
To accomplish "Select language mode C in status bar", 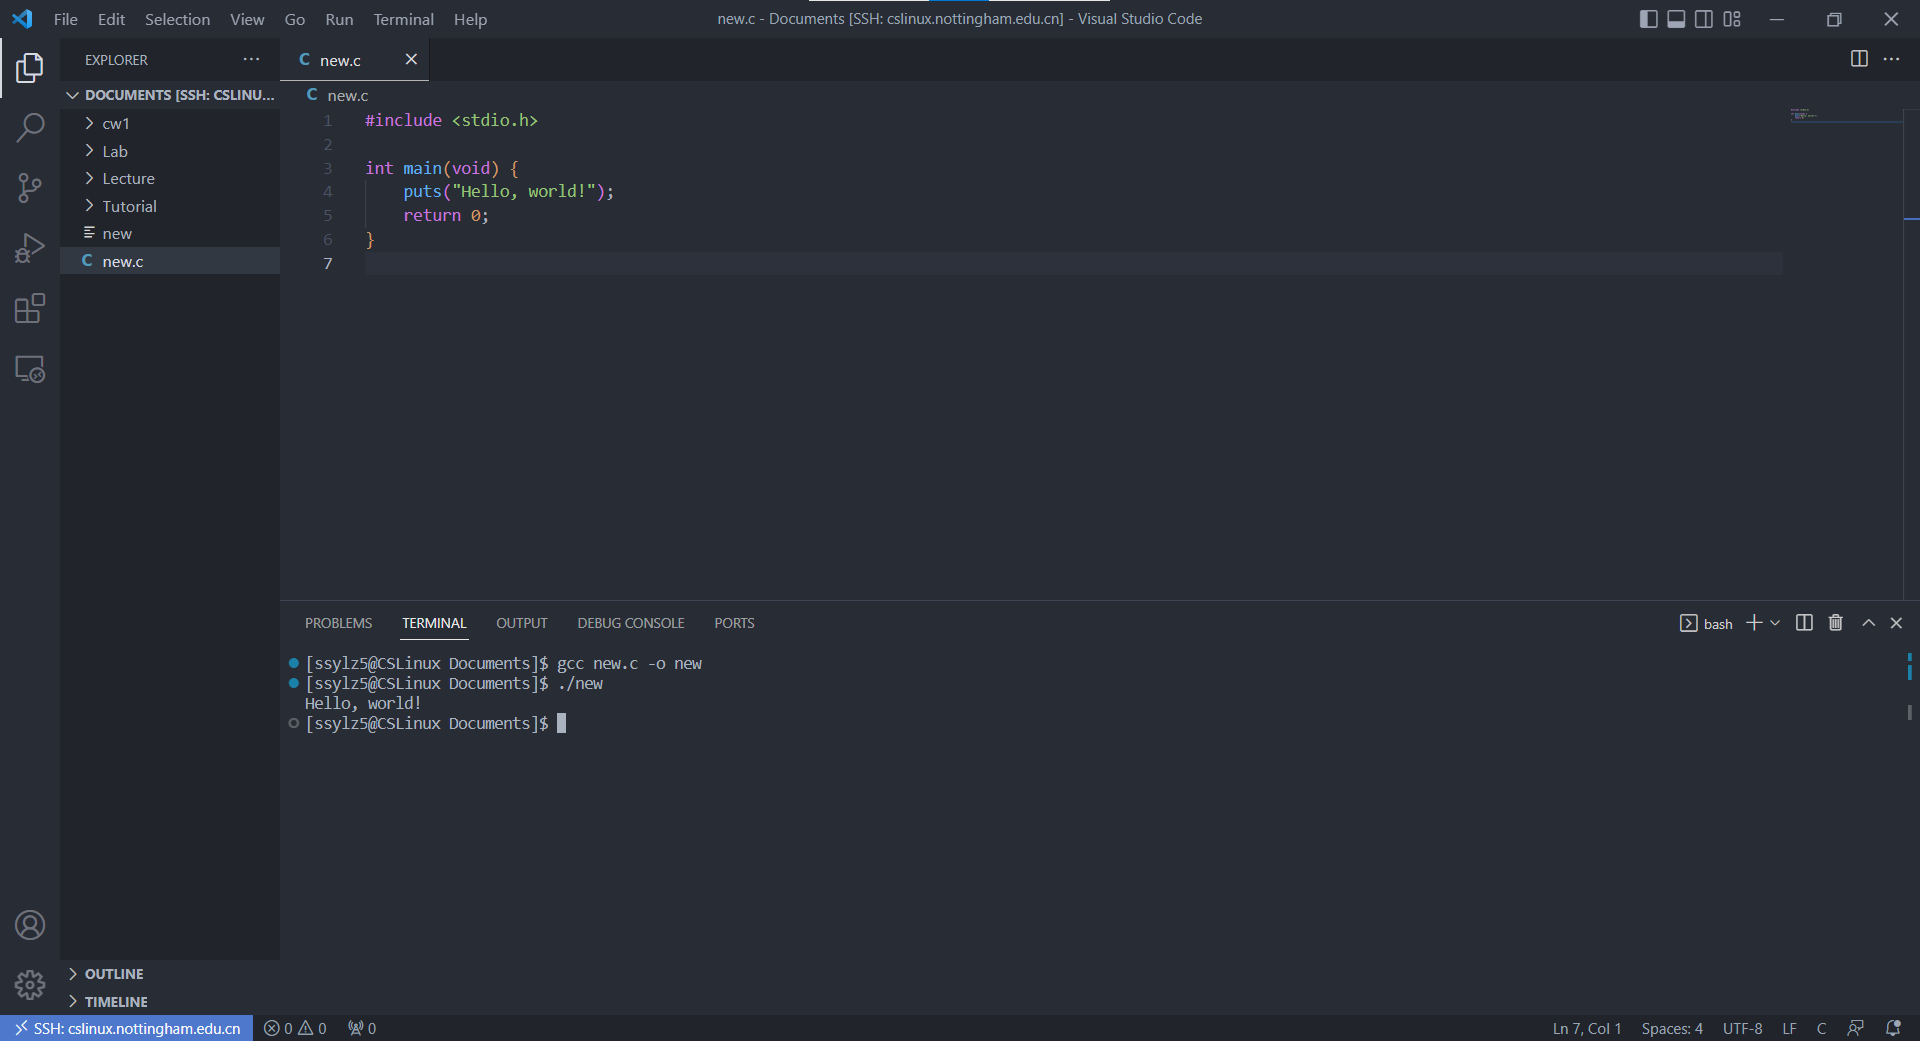I will pos(1822,1028).
